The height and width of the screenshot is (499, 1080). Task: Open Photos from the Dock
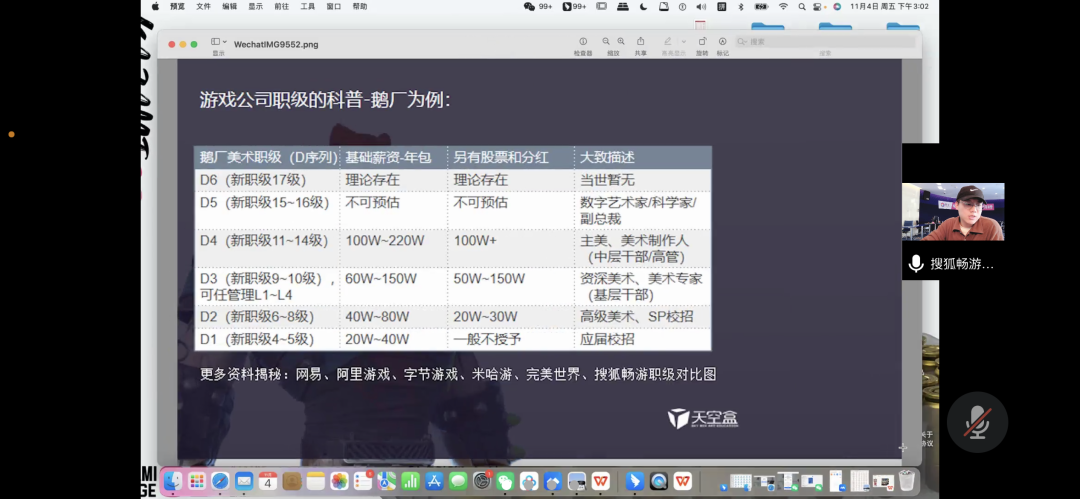point(340,480)
